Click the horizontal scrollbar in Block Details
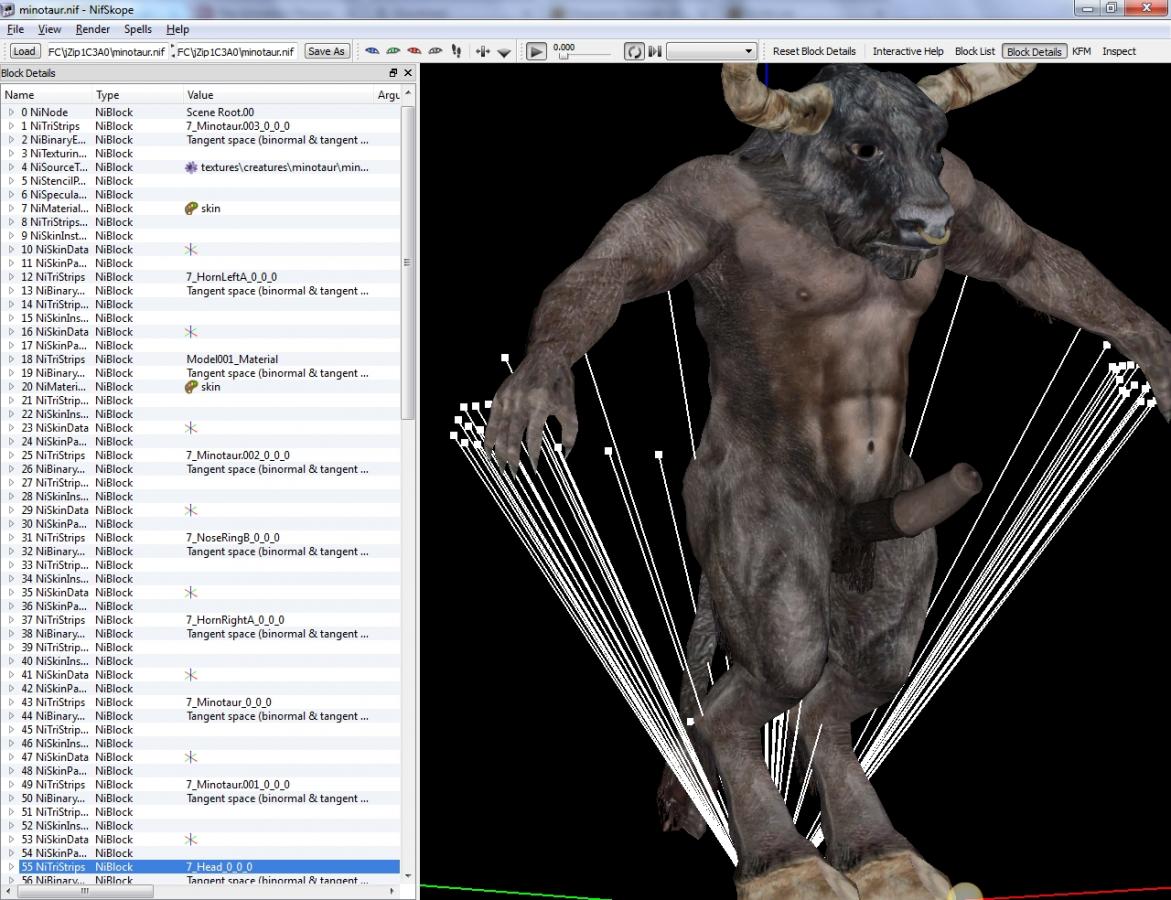 (x=84, y=891)
